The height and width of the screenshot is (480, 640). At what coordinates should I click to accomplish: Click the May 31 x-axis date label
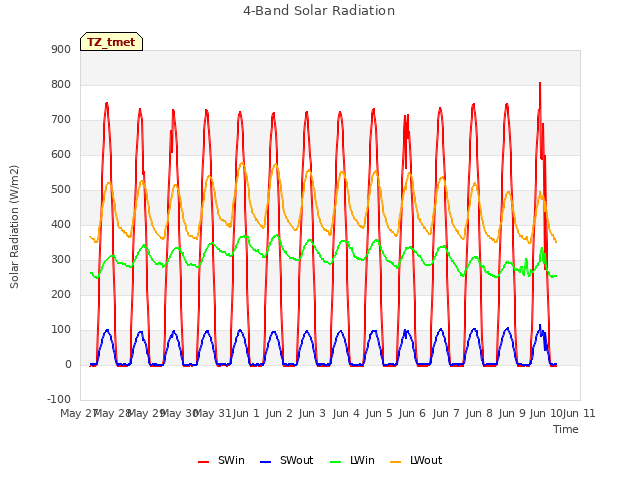coord(212,413)
